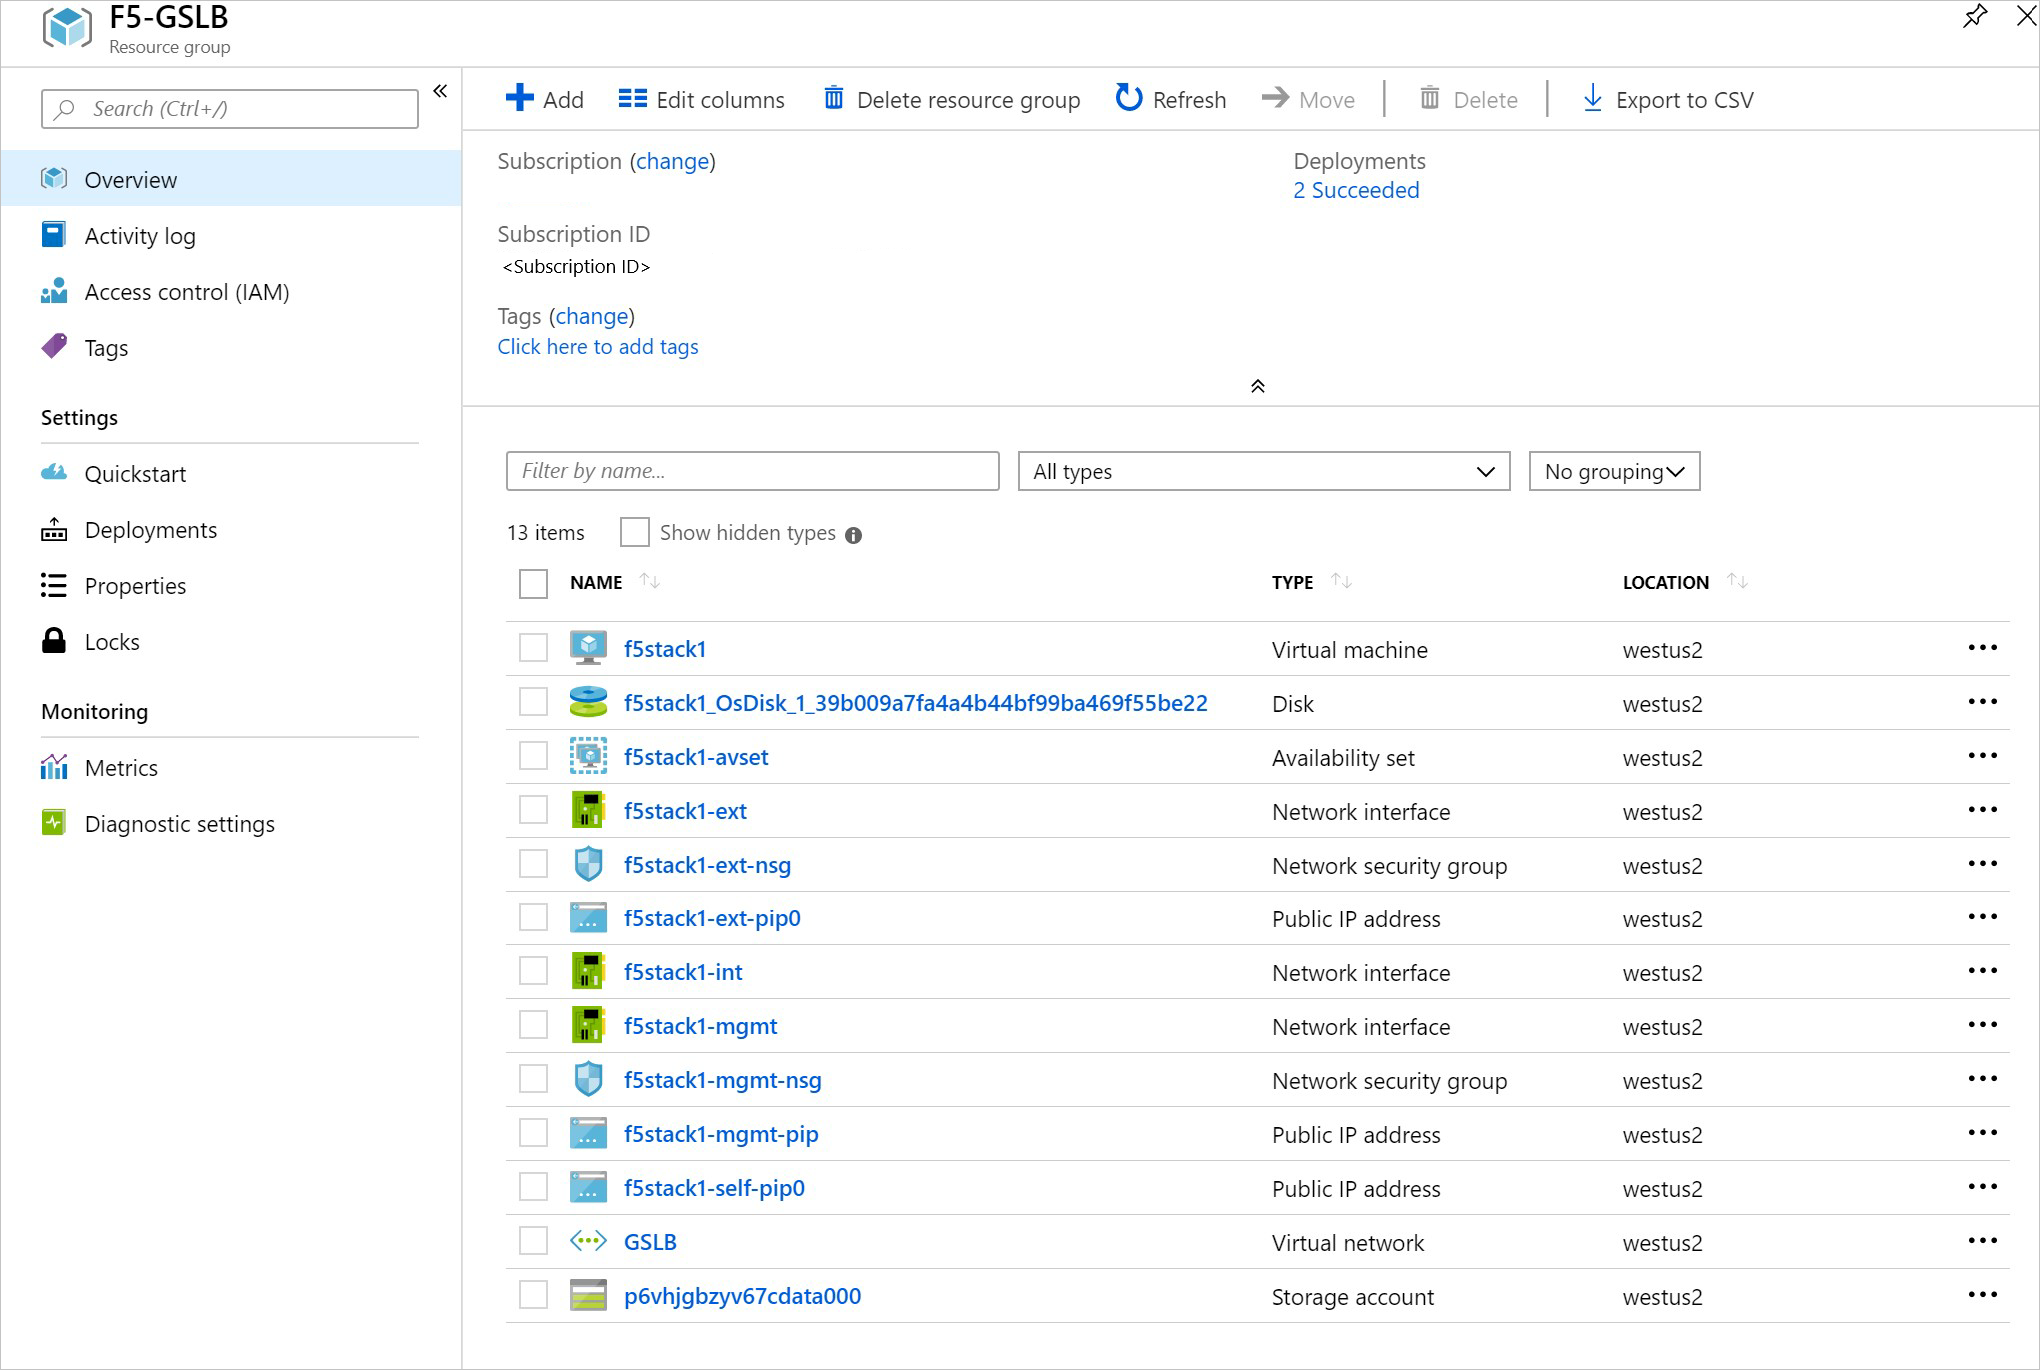Collapse the upper info panel chevron
The height and width of the screenshot is (1370, 2040).
pos(1256,385)
